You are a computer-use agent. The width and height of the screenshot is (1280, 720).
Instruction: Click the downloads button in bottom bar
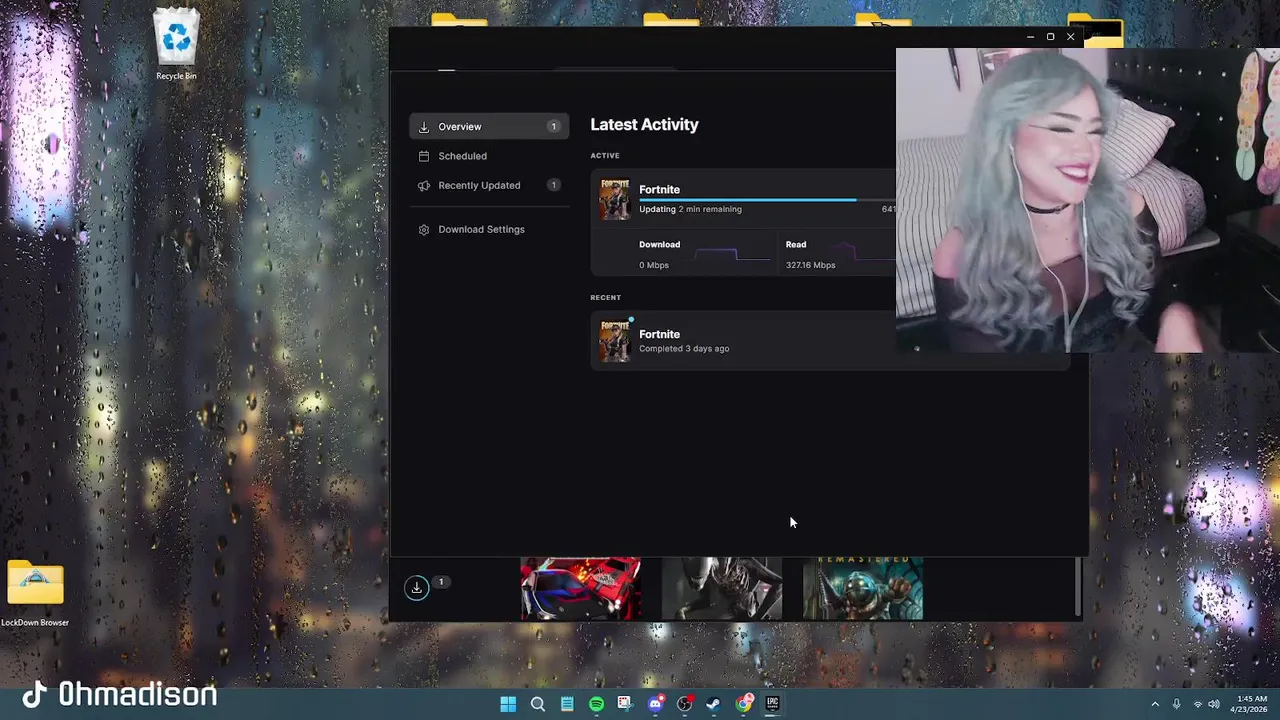coord(417,588)
